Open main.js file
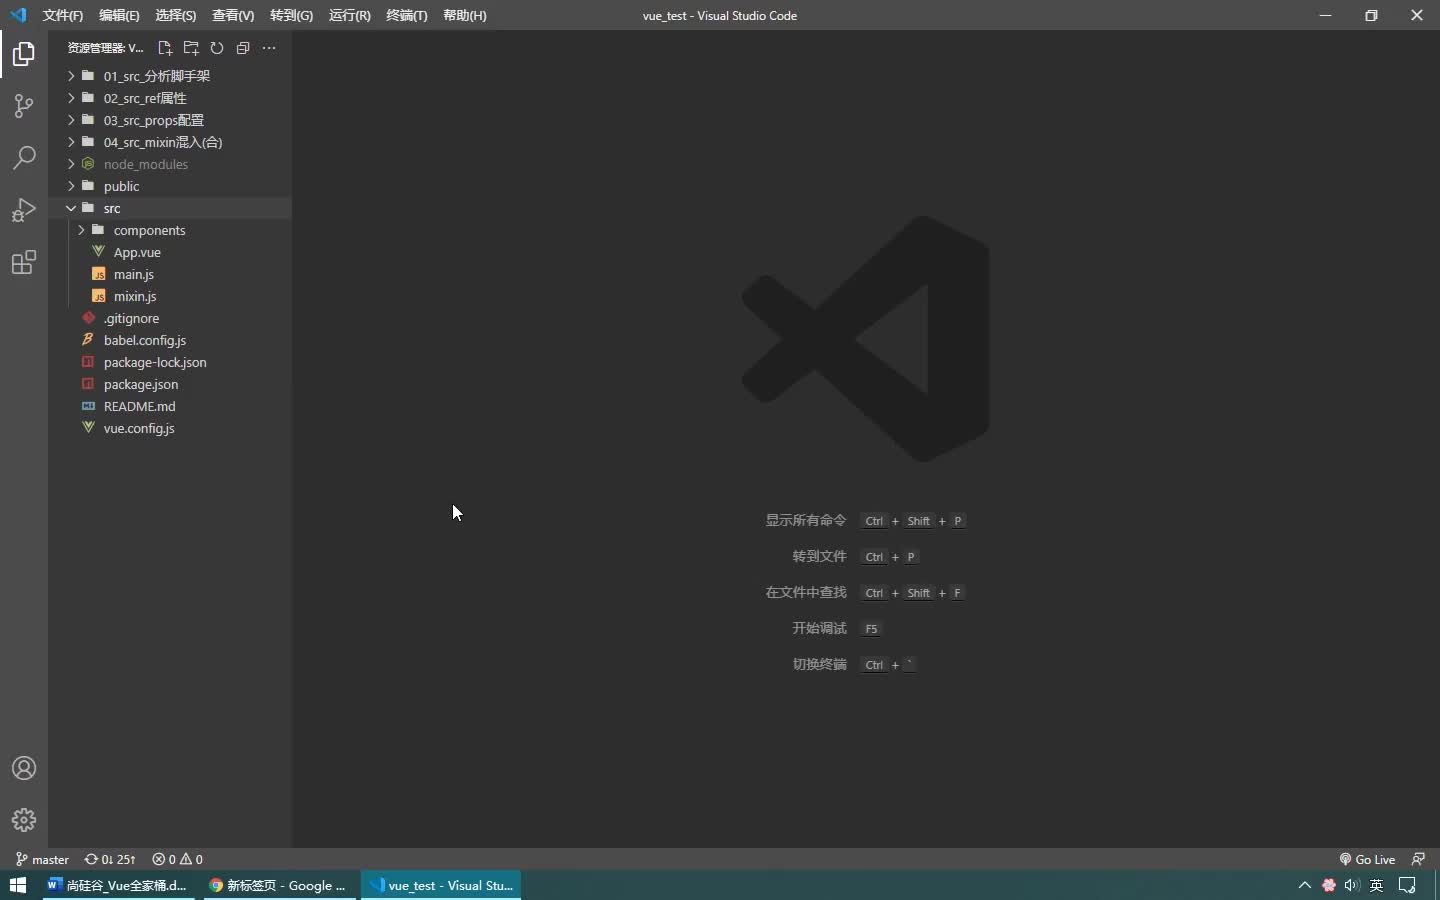The height and width of the screenshot is (900, 1440). pyautogui.click(x=170, y=274)
